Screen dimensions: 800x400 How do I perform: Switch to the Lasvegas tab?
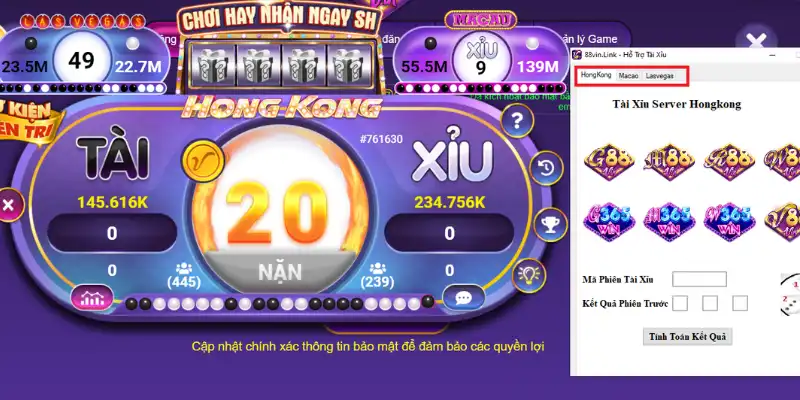[x=659, y=76]
